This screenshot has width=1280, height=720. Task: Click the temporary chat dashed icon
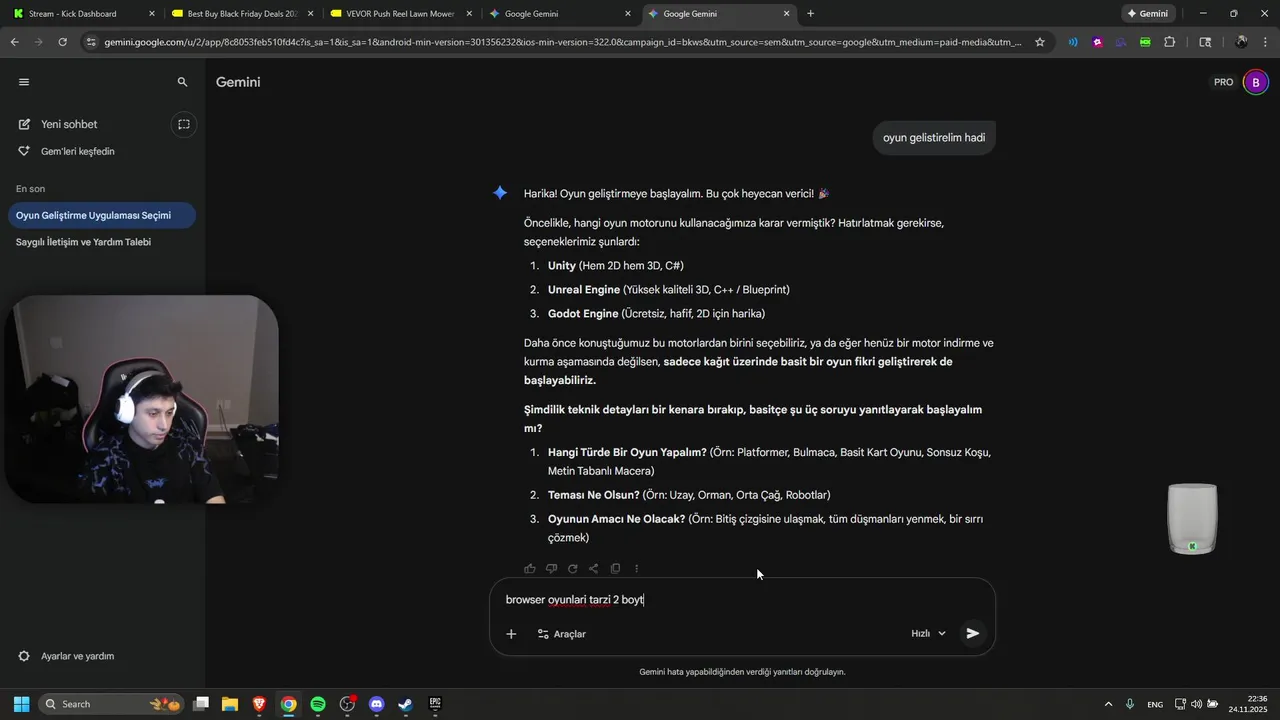[x=184, y=124]
